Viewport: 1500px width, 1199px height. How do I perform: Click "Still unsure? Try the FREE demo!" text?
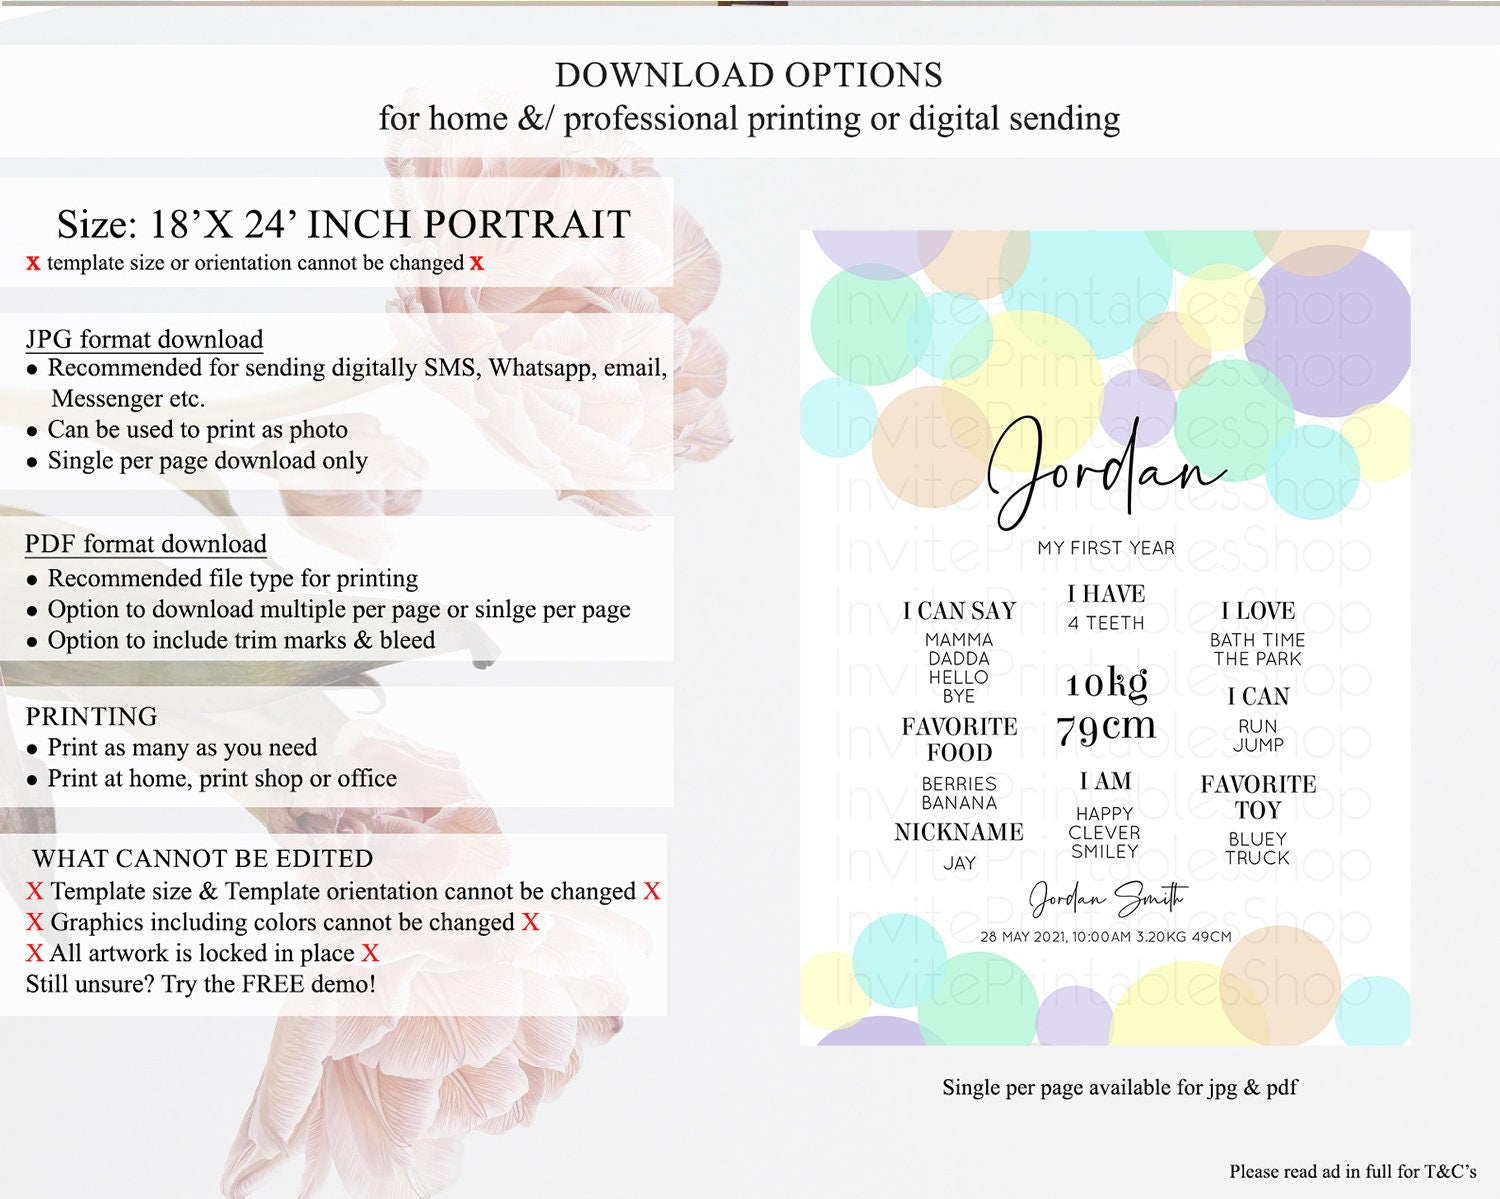tap(201, 984)
